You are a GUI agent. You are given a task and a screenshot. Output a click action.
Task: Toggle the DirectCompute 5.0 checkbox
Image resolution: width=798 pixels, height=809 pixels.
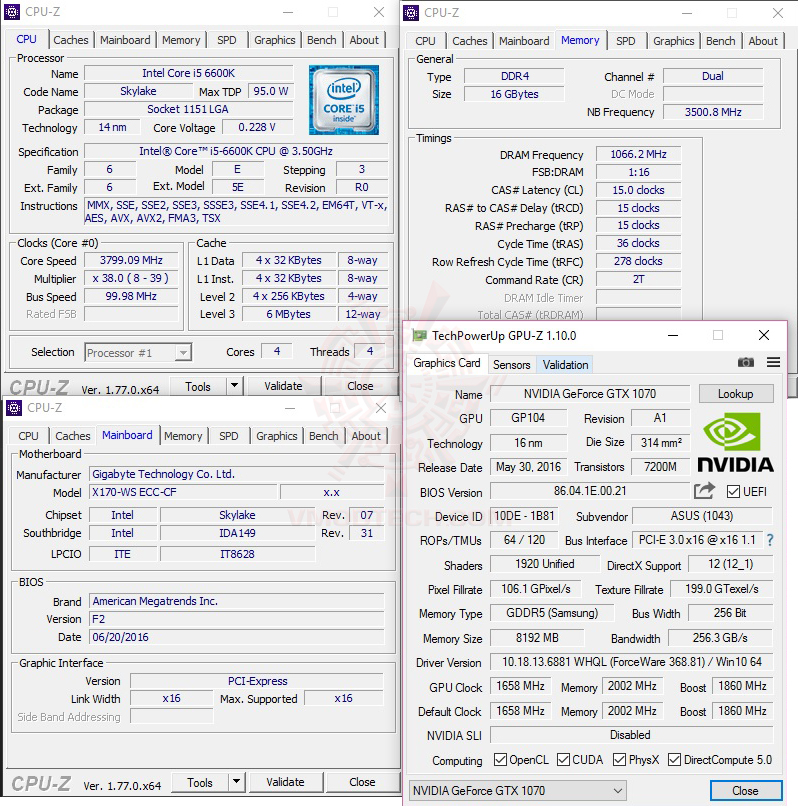pyautogui.click(x=674, y=759)
